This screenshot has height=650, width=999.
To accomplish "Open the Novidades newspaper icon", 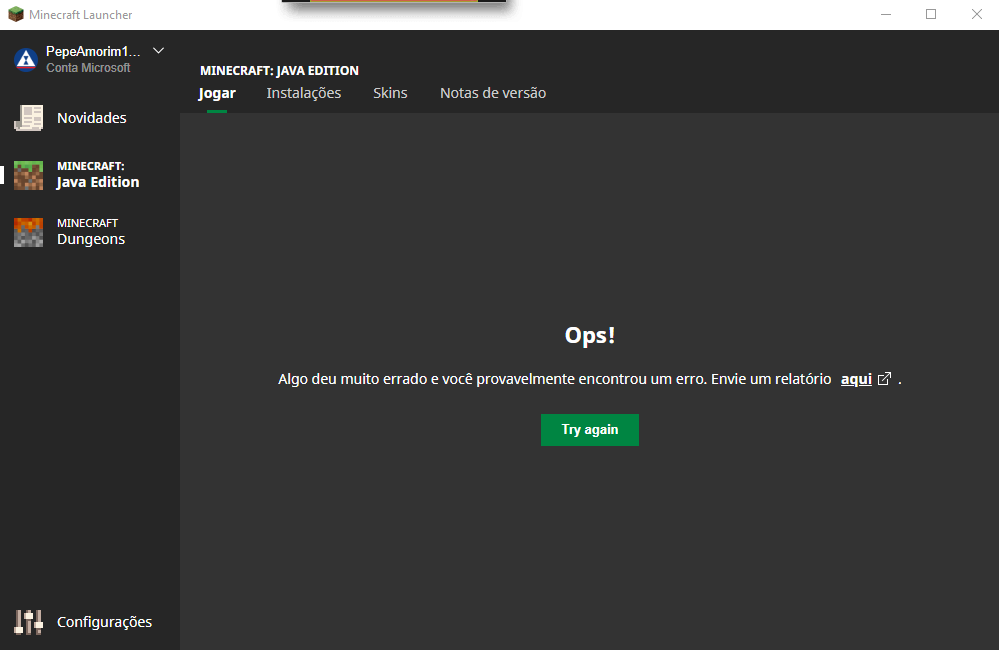I will pos(29,118).
